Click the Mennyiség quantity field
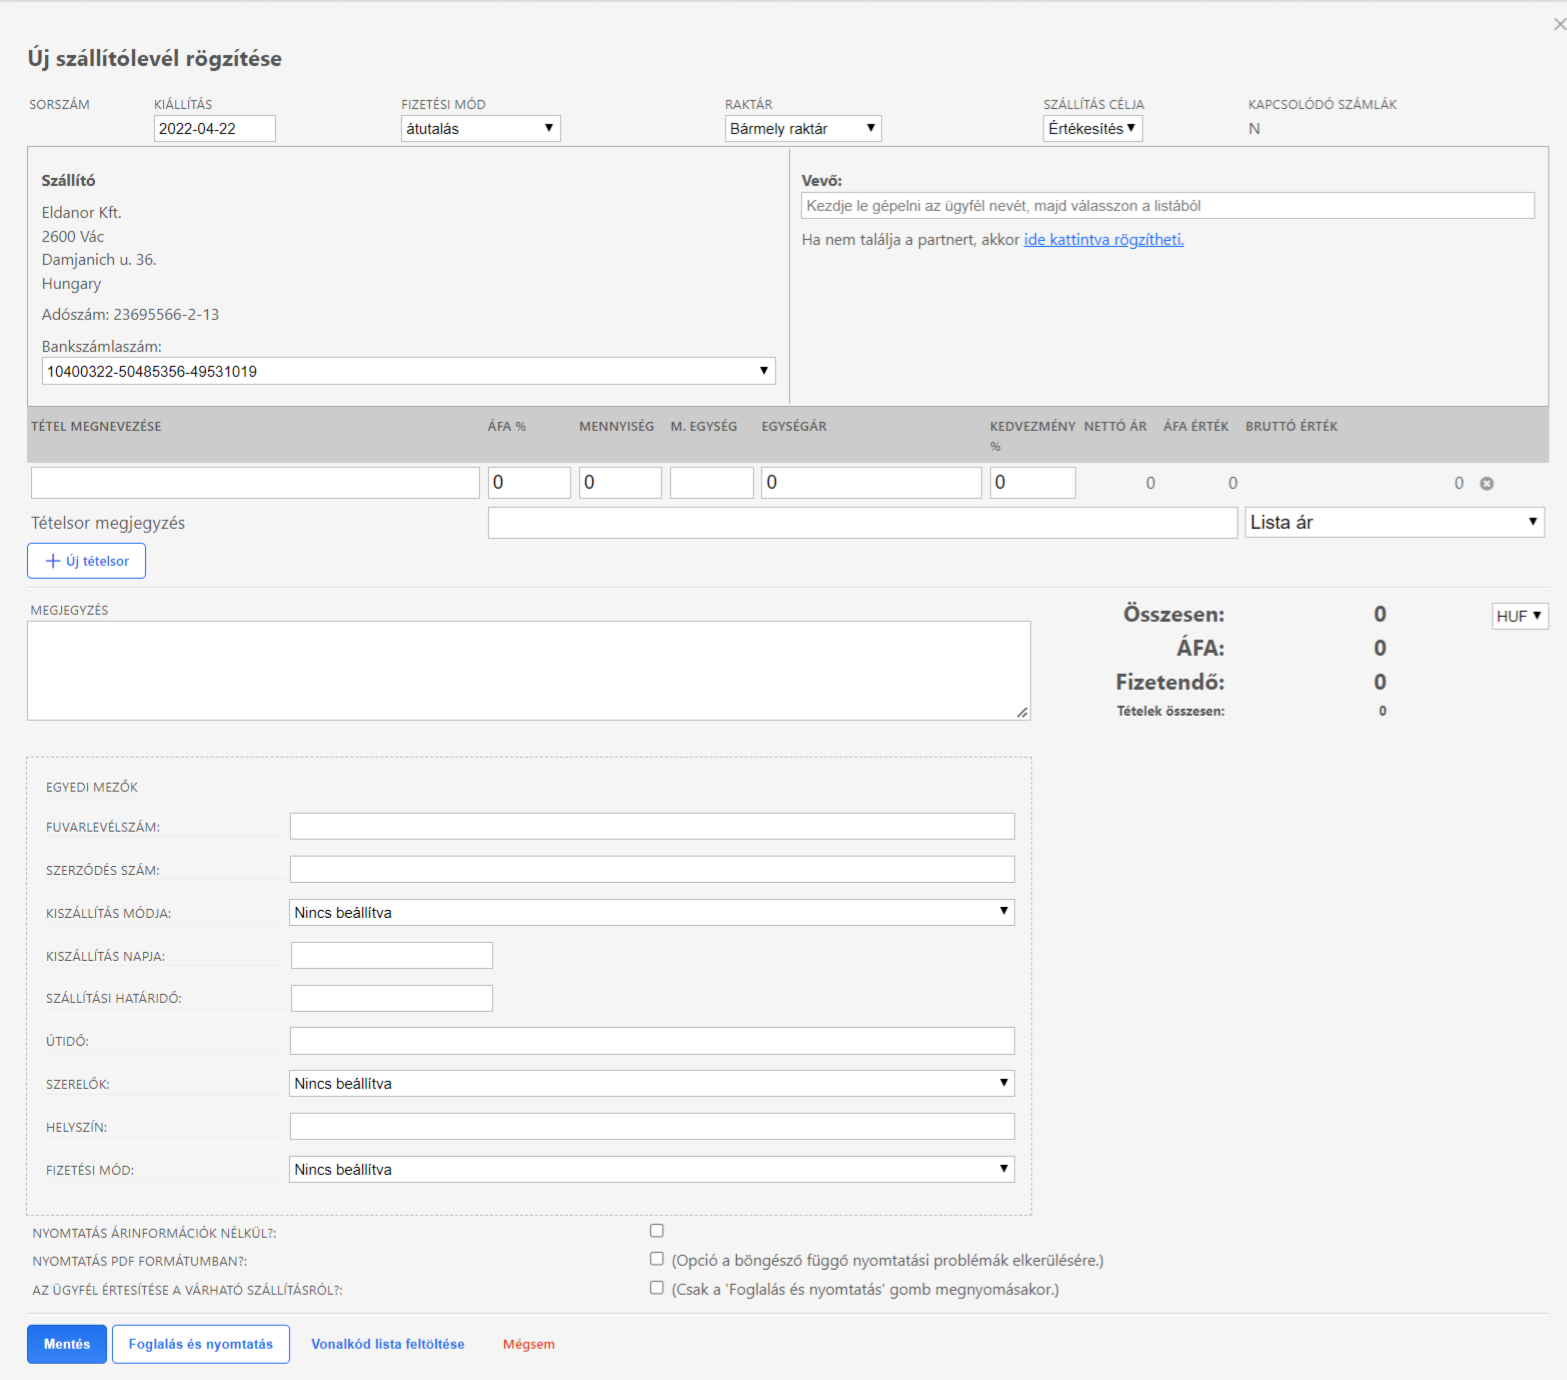The image size is (1567, 1380). click(x=620, y=482)
